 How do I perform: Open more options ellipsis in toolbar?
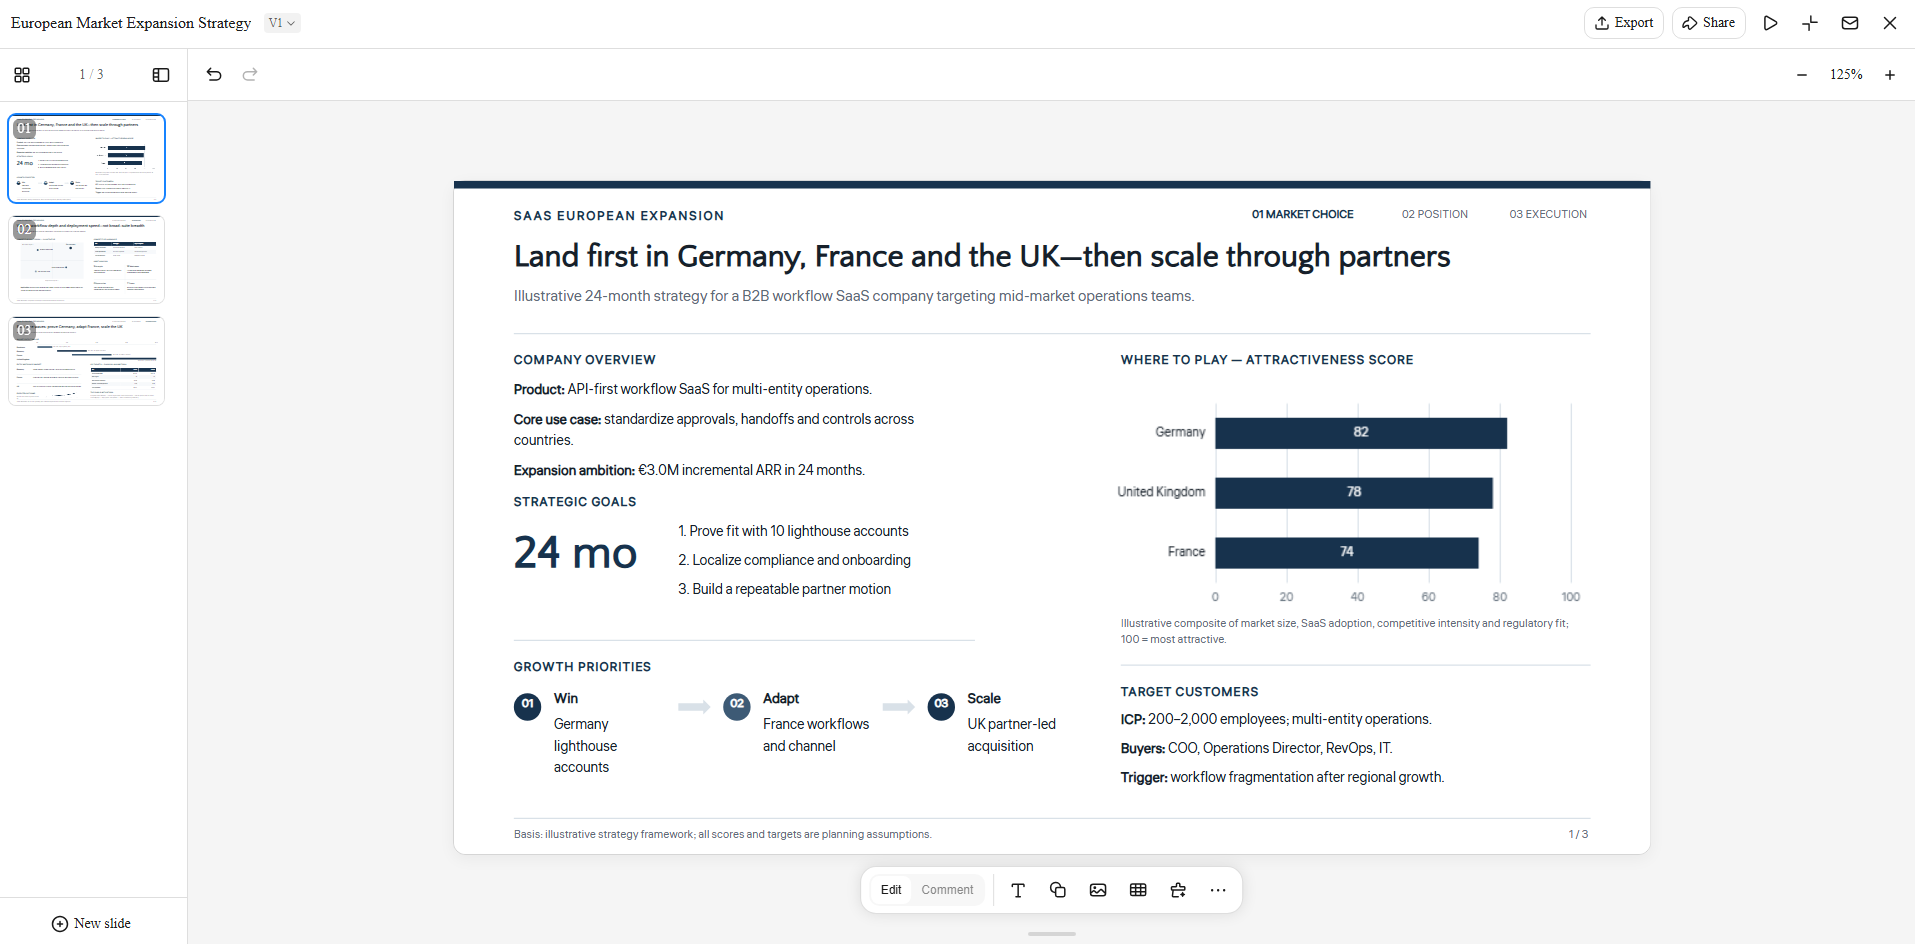(x=1218, y=890)
